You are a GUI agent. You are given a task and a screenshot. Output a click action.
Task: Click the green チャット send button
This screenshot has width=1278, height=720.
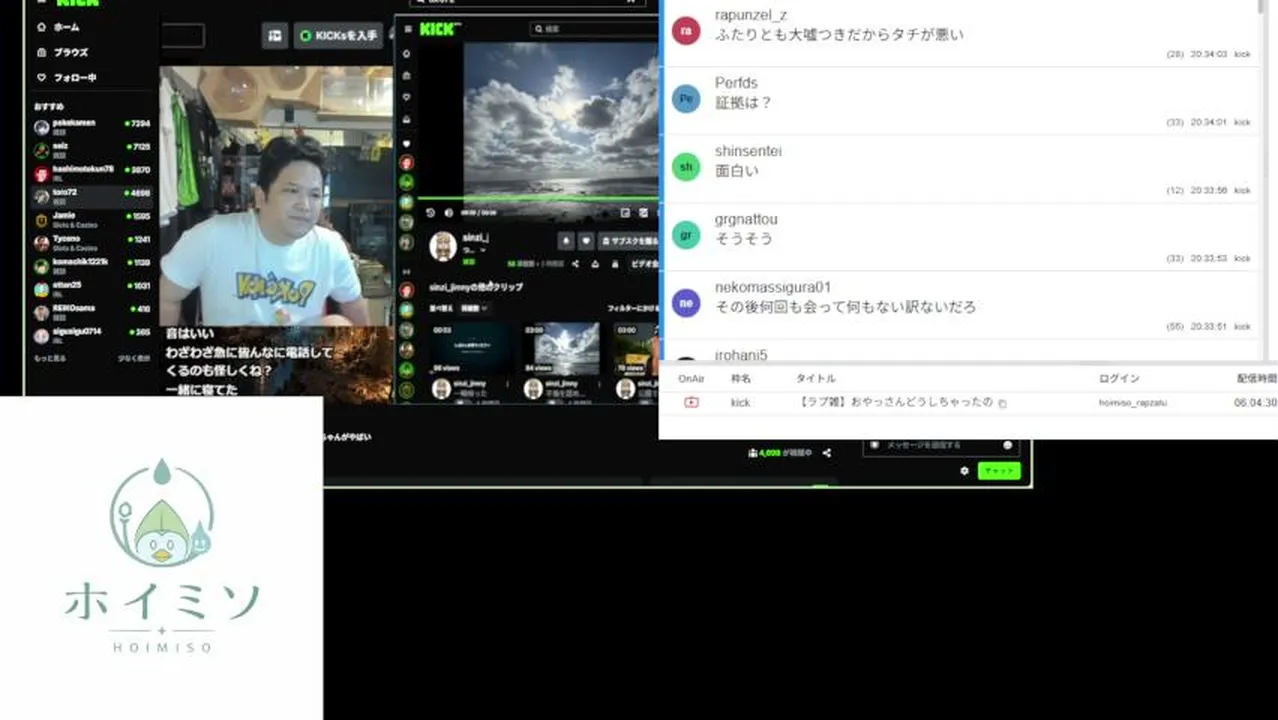click(998, 471)
